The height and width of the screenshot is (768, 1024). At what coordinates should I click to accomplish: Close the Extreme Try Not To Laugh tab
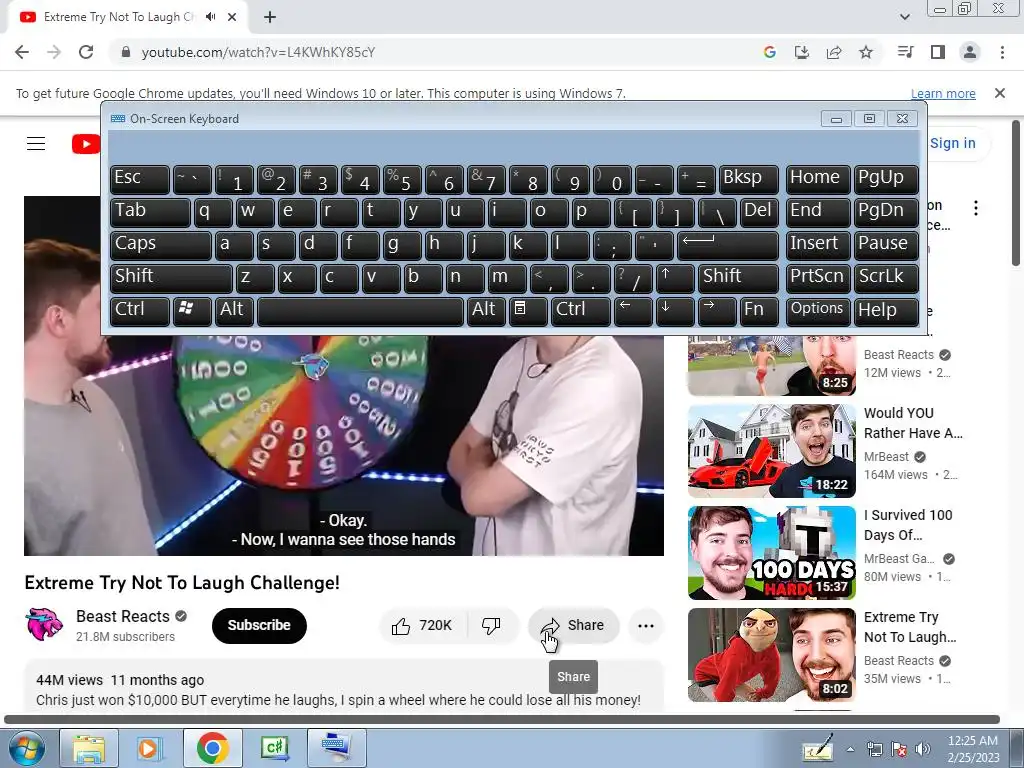(232, 17)
